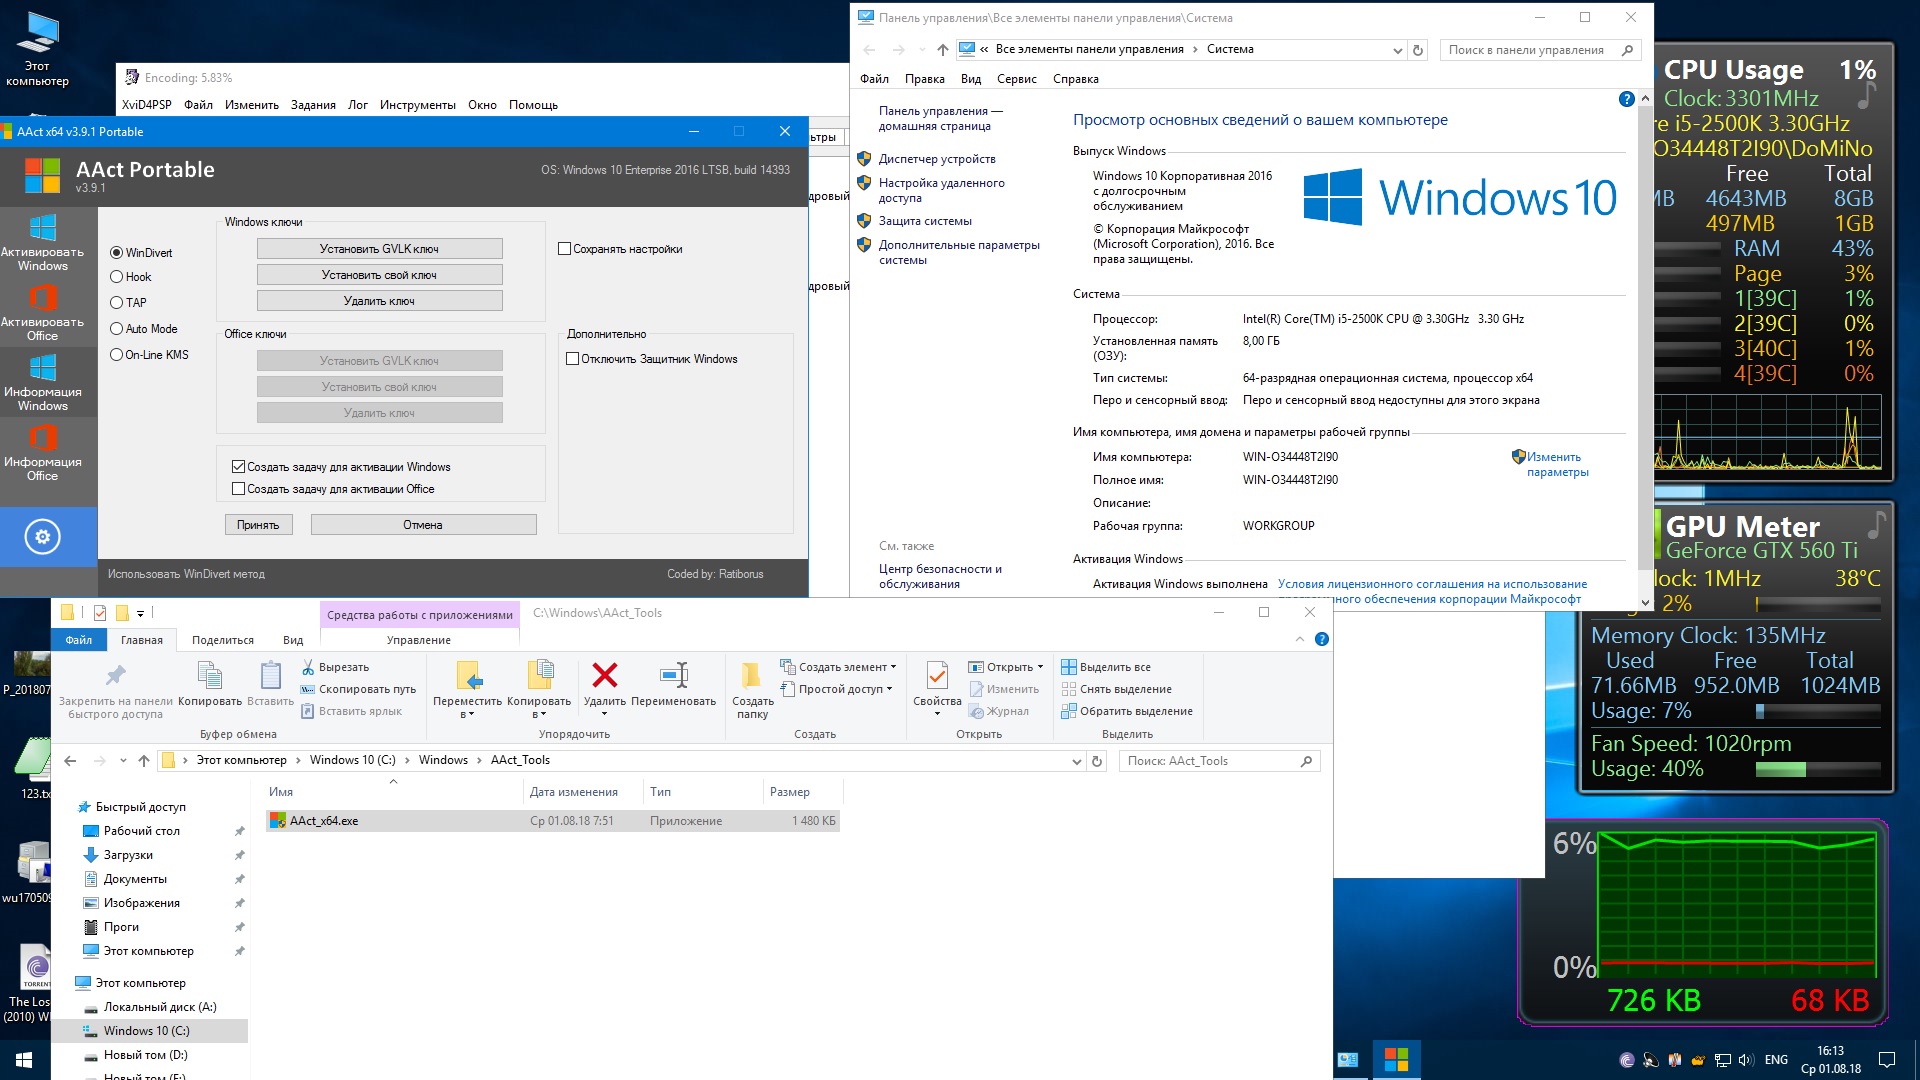Click the Explorer search field for AAct_Tools
The image size is (1920, 1080).
tap(1220, 761)
